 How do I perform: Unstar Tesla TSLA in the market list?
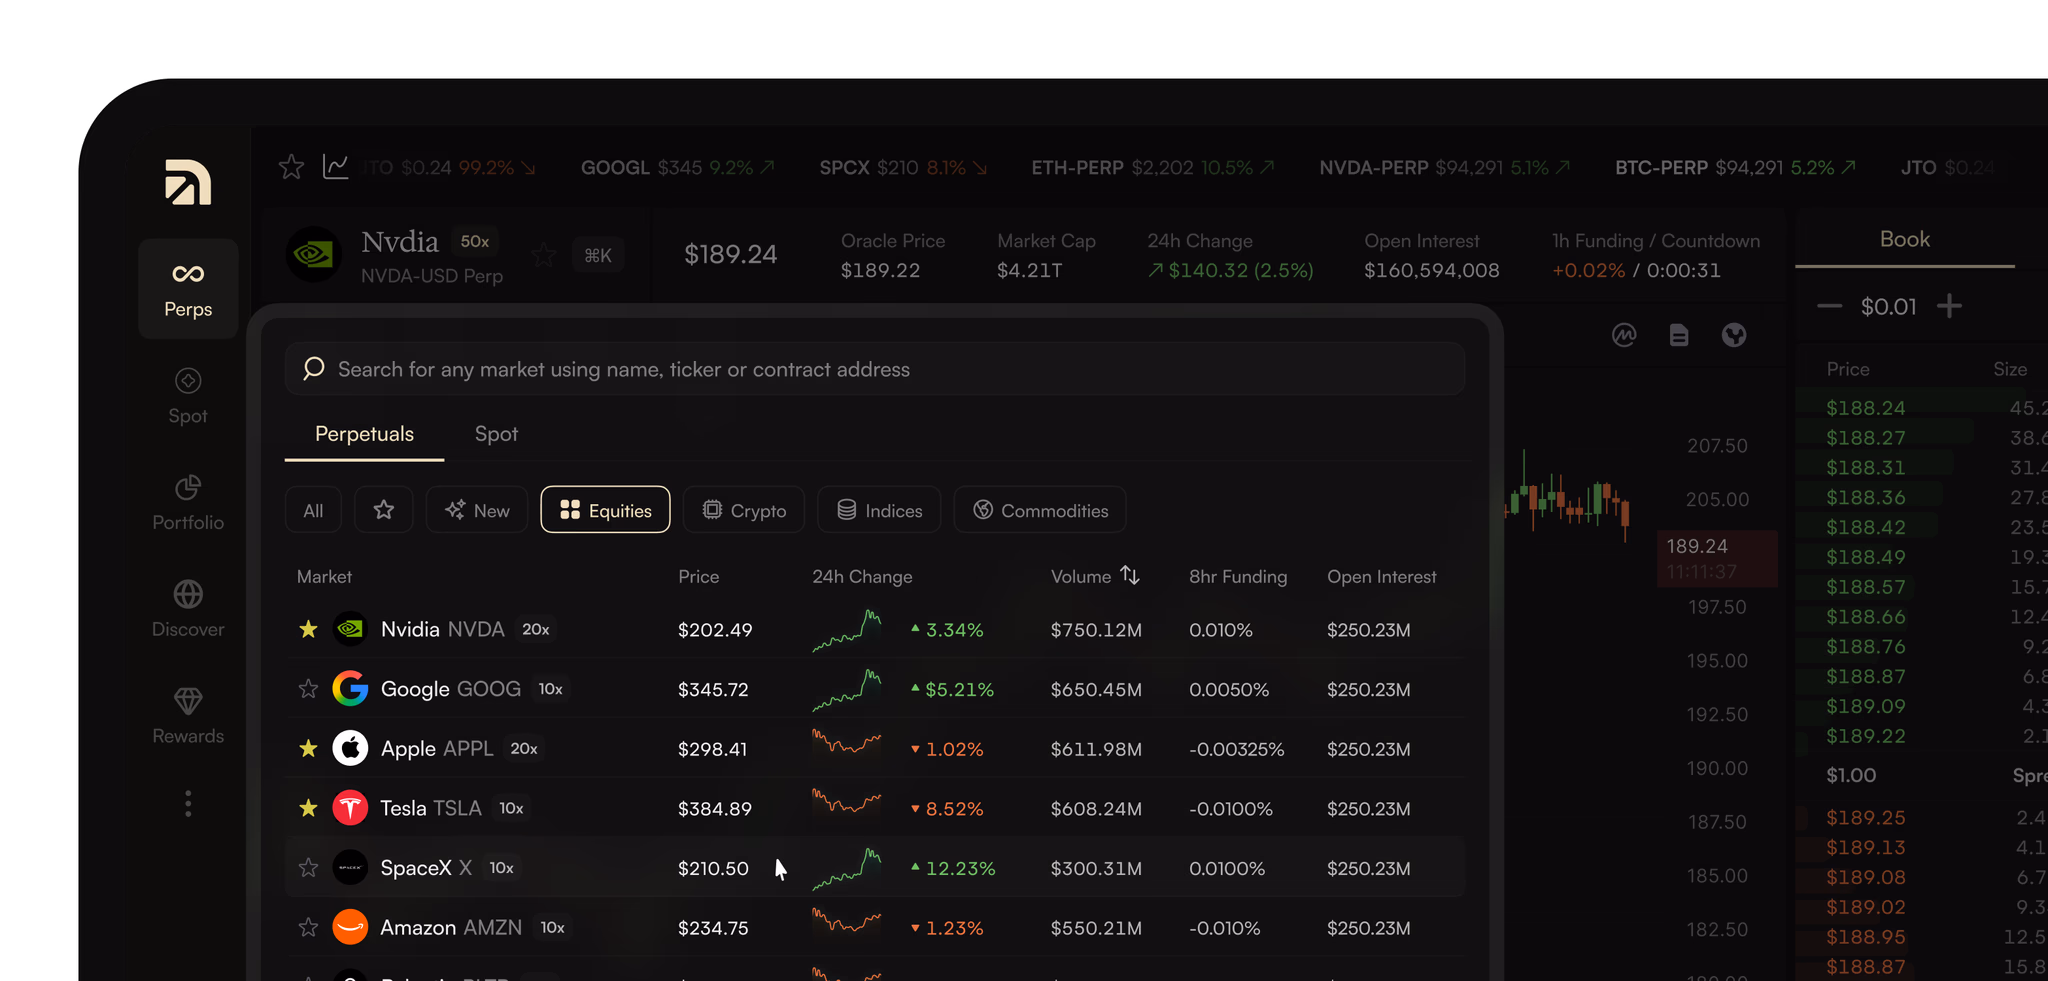(x=308, y=808)
